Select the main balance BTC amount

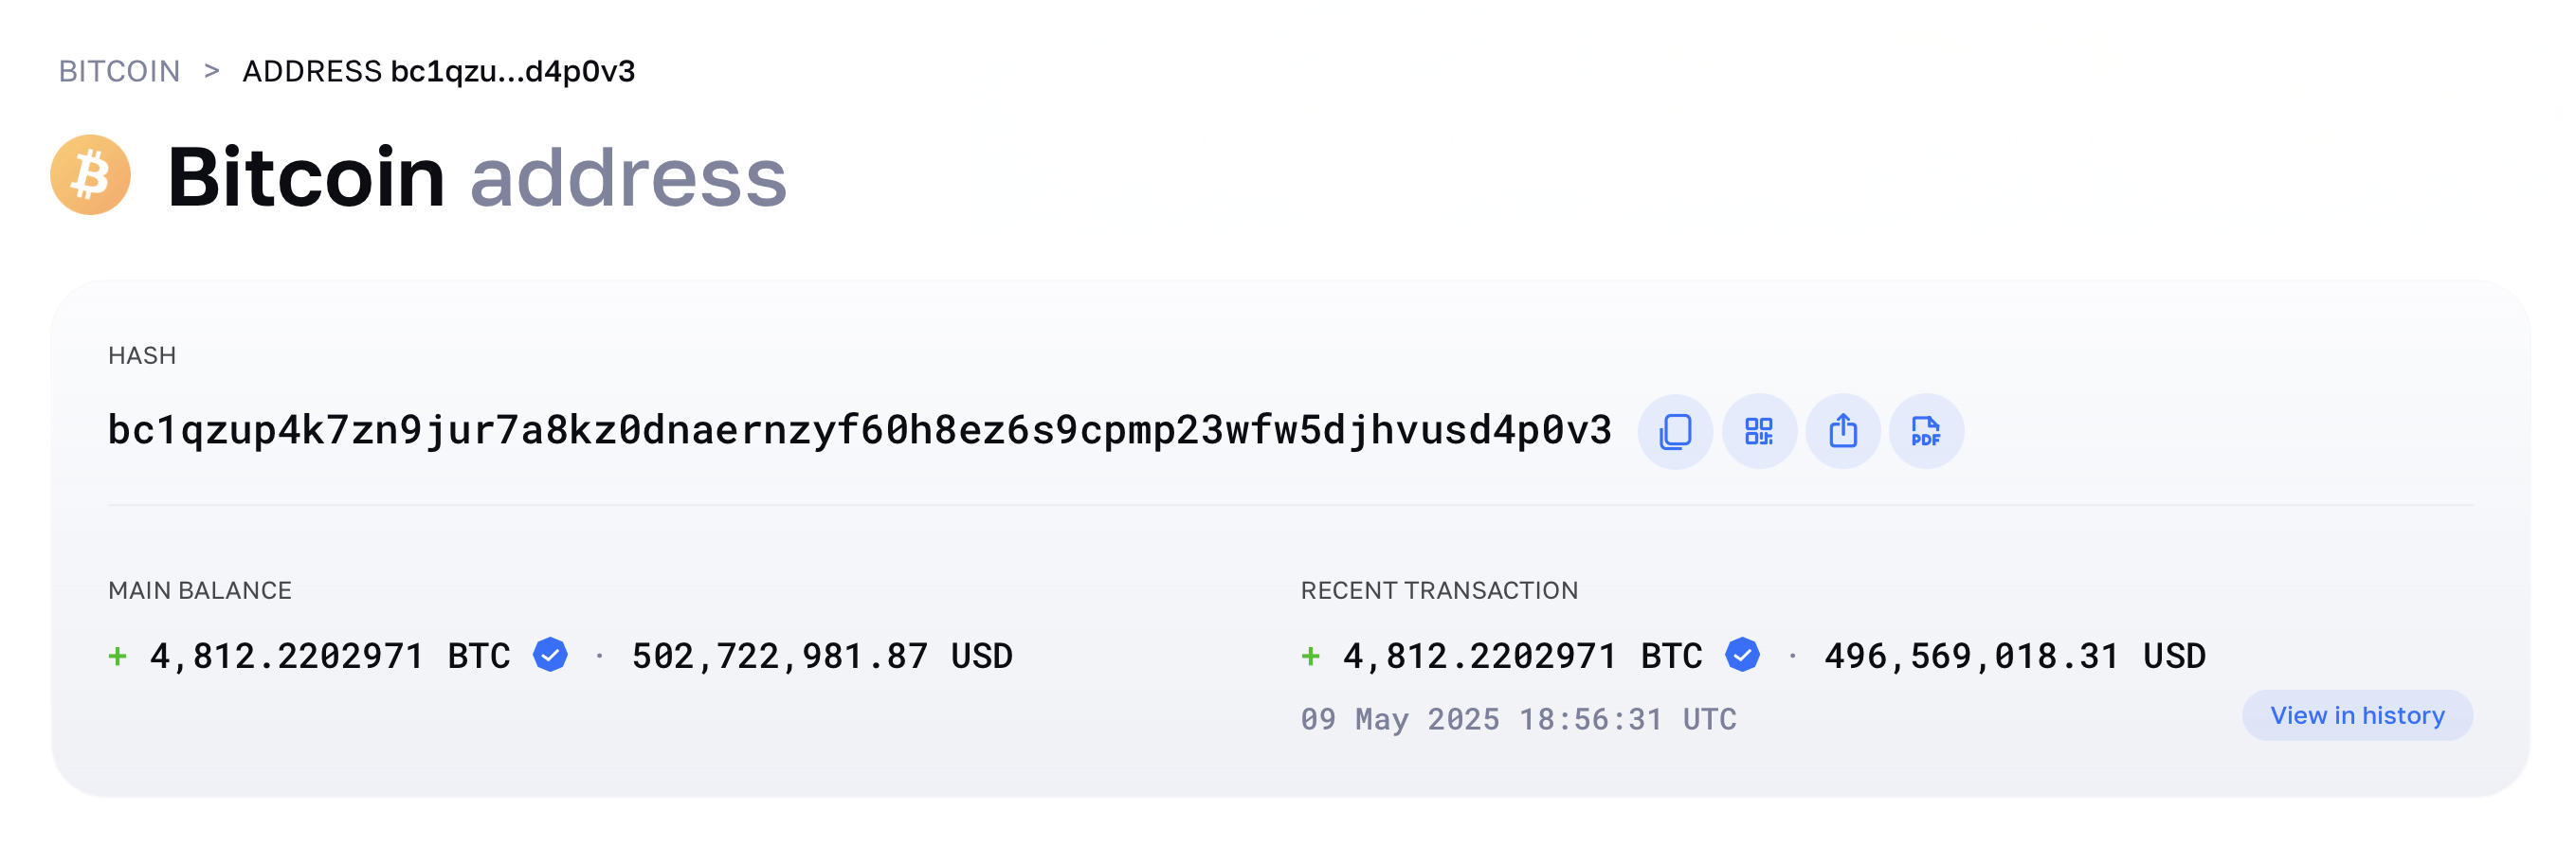pos(330,655)
